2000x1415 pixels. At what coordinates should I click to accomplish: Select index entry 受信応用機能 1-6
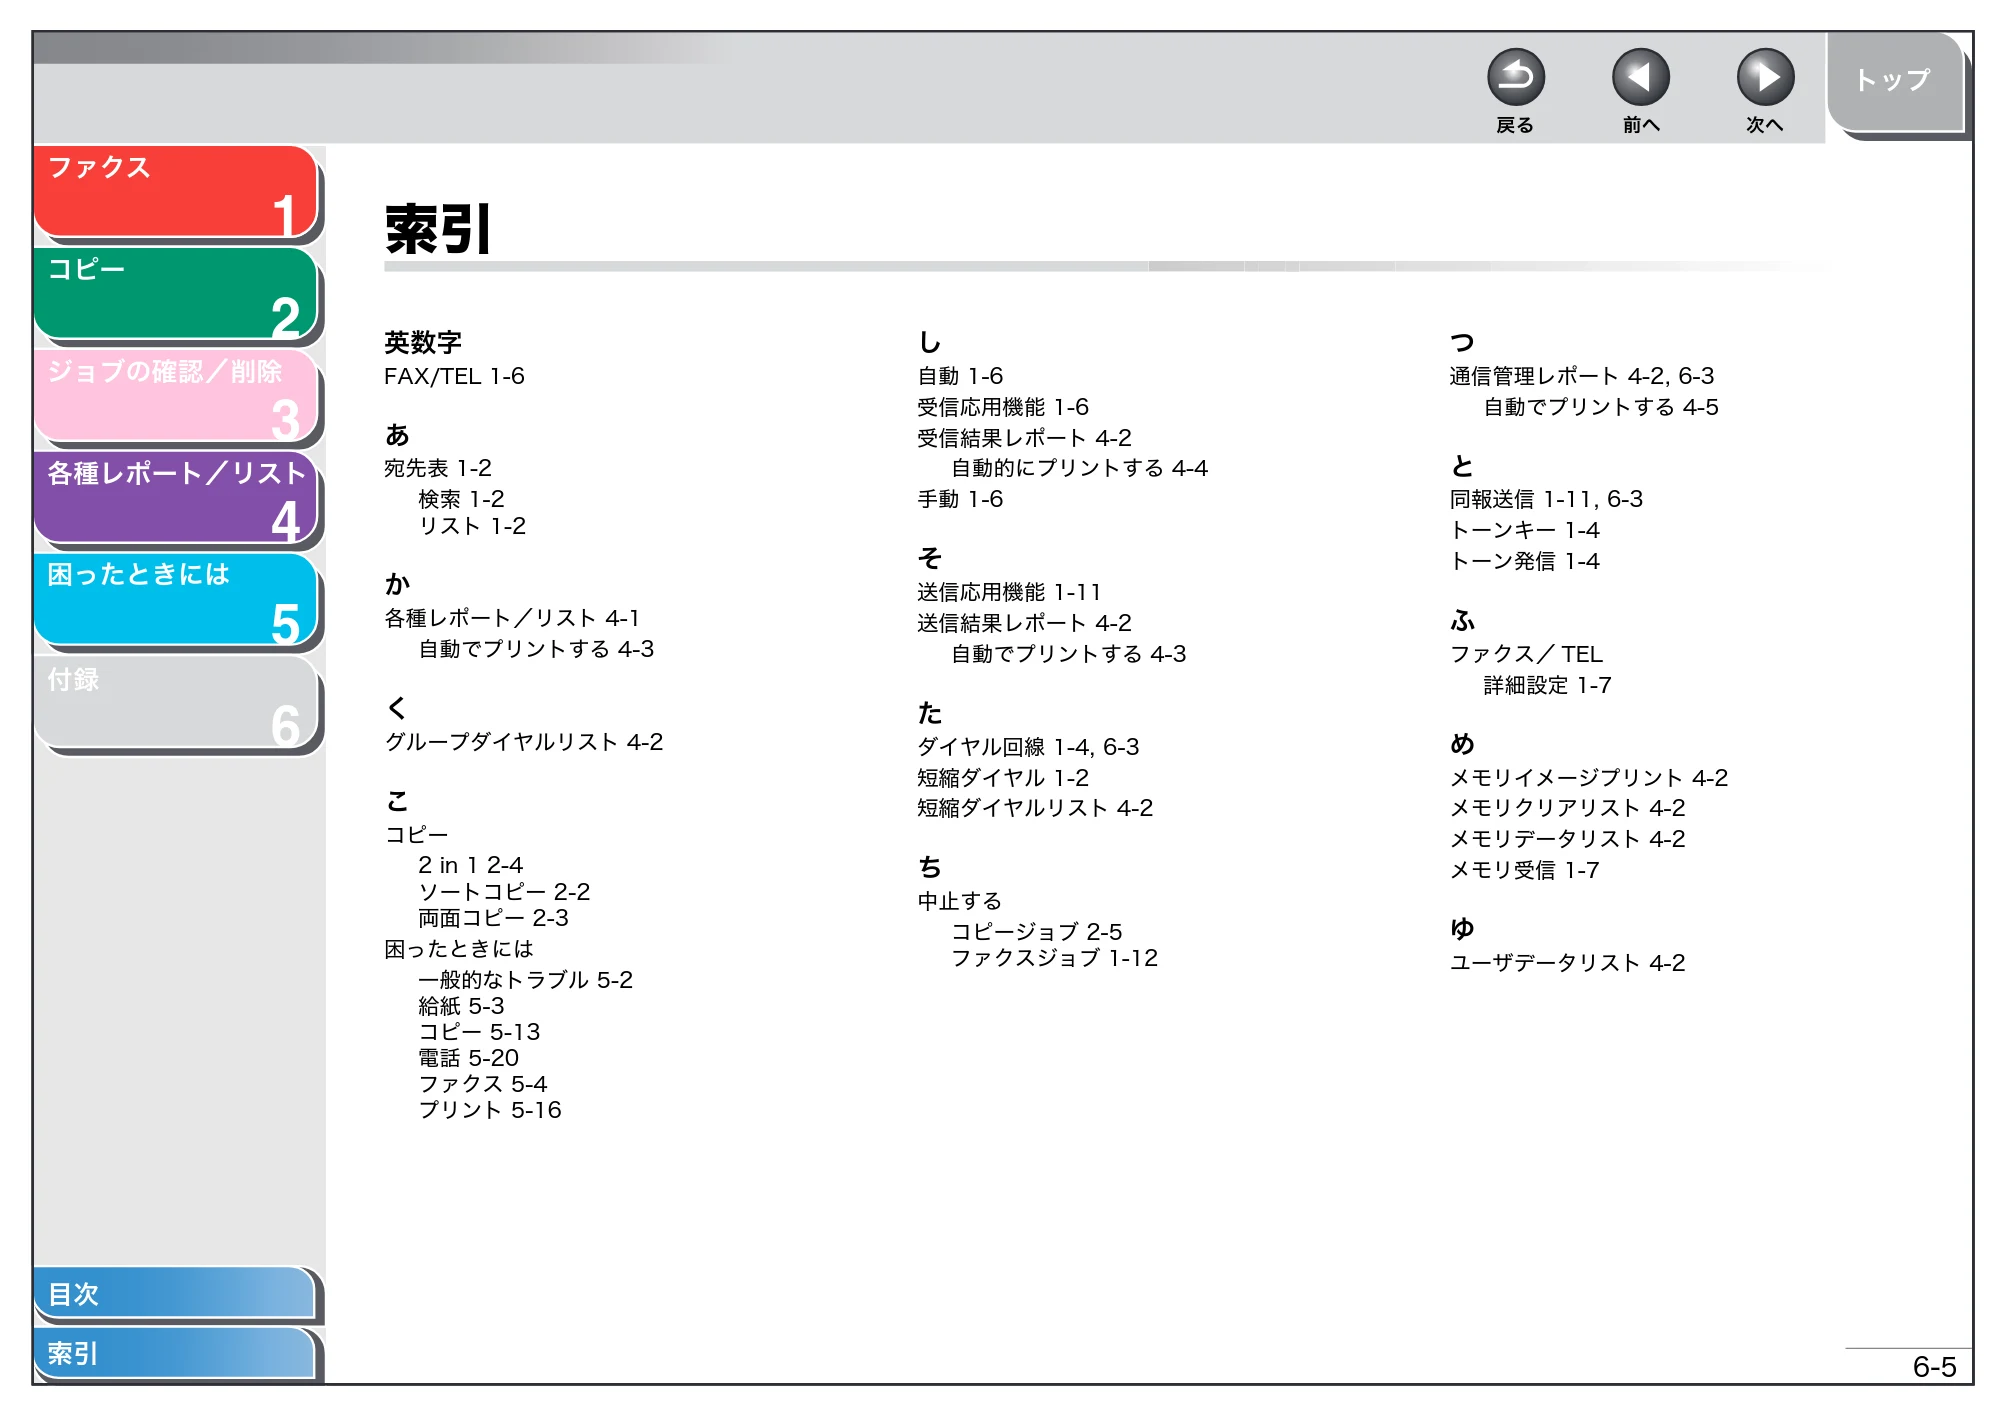click(1003, 407)
